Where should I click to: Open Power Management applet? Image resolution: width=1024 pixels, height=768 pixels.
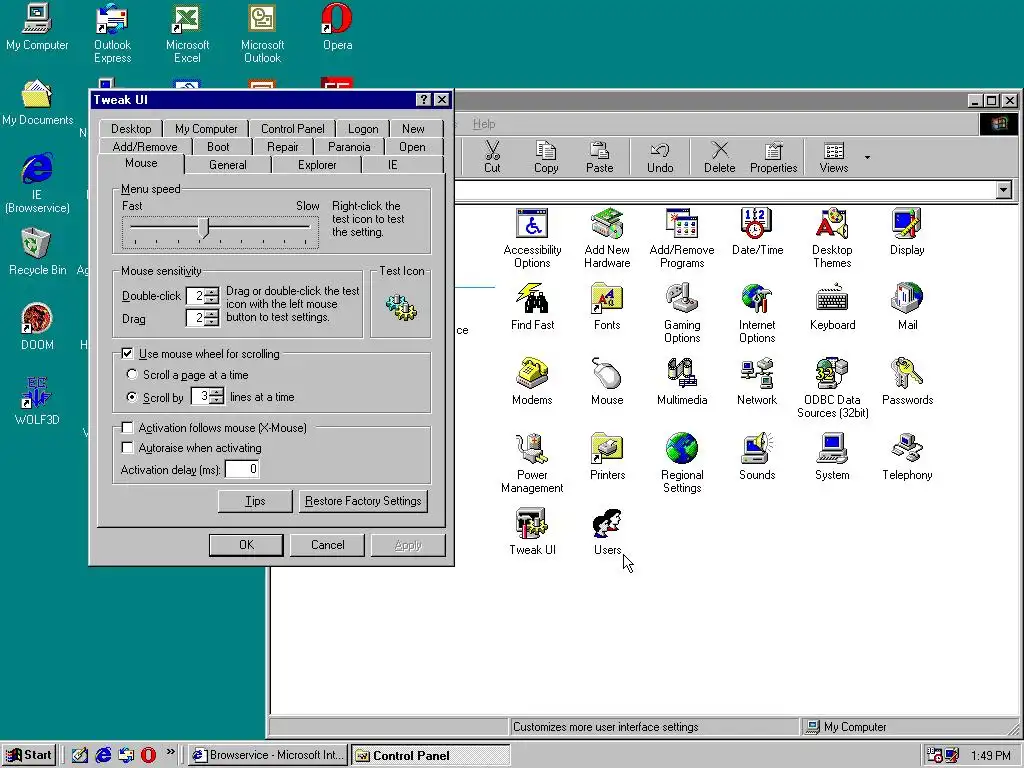pyautogui.click(x=532, y=464)
